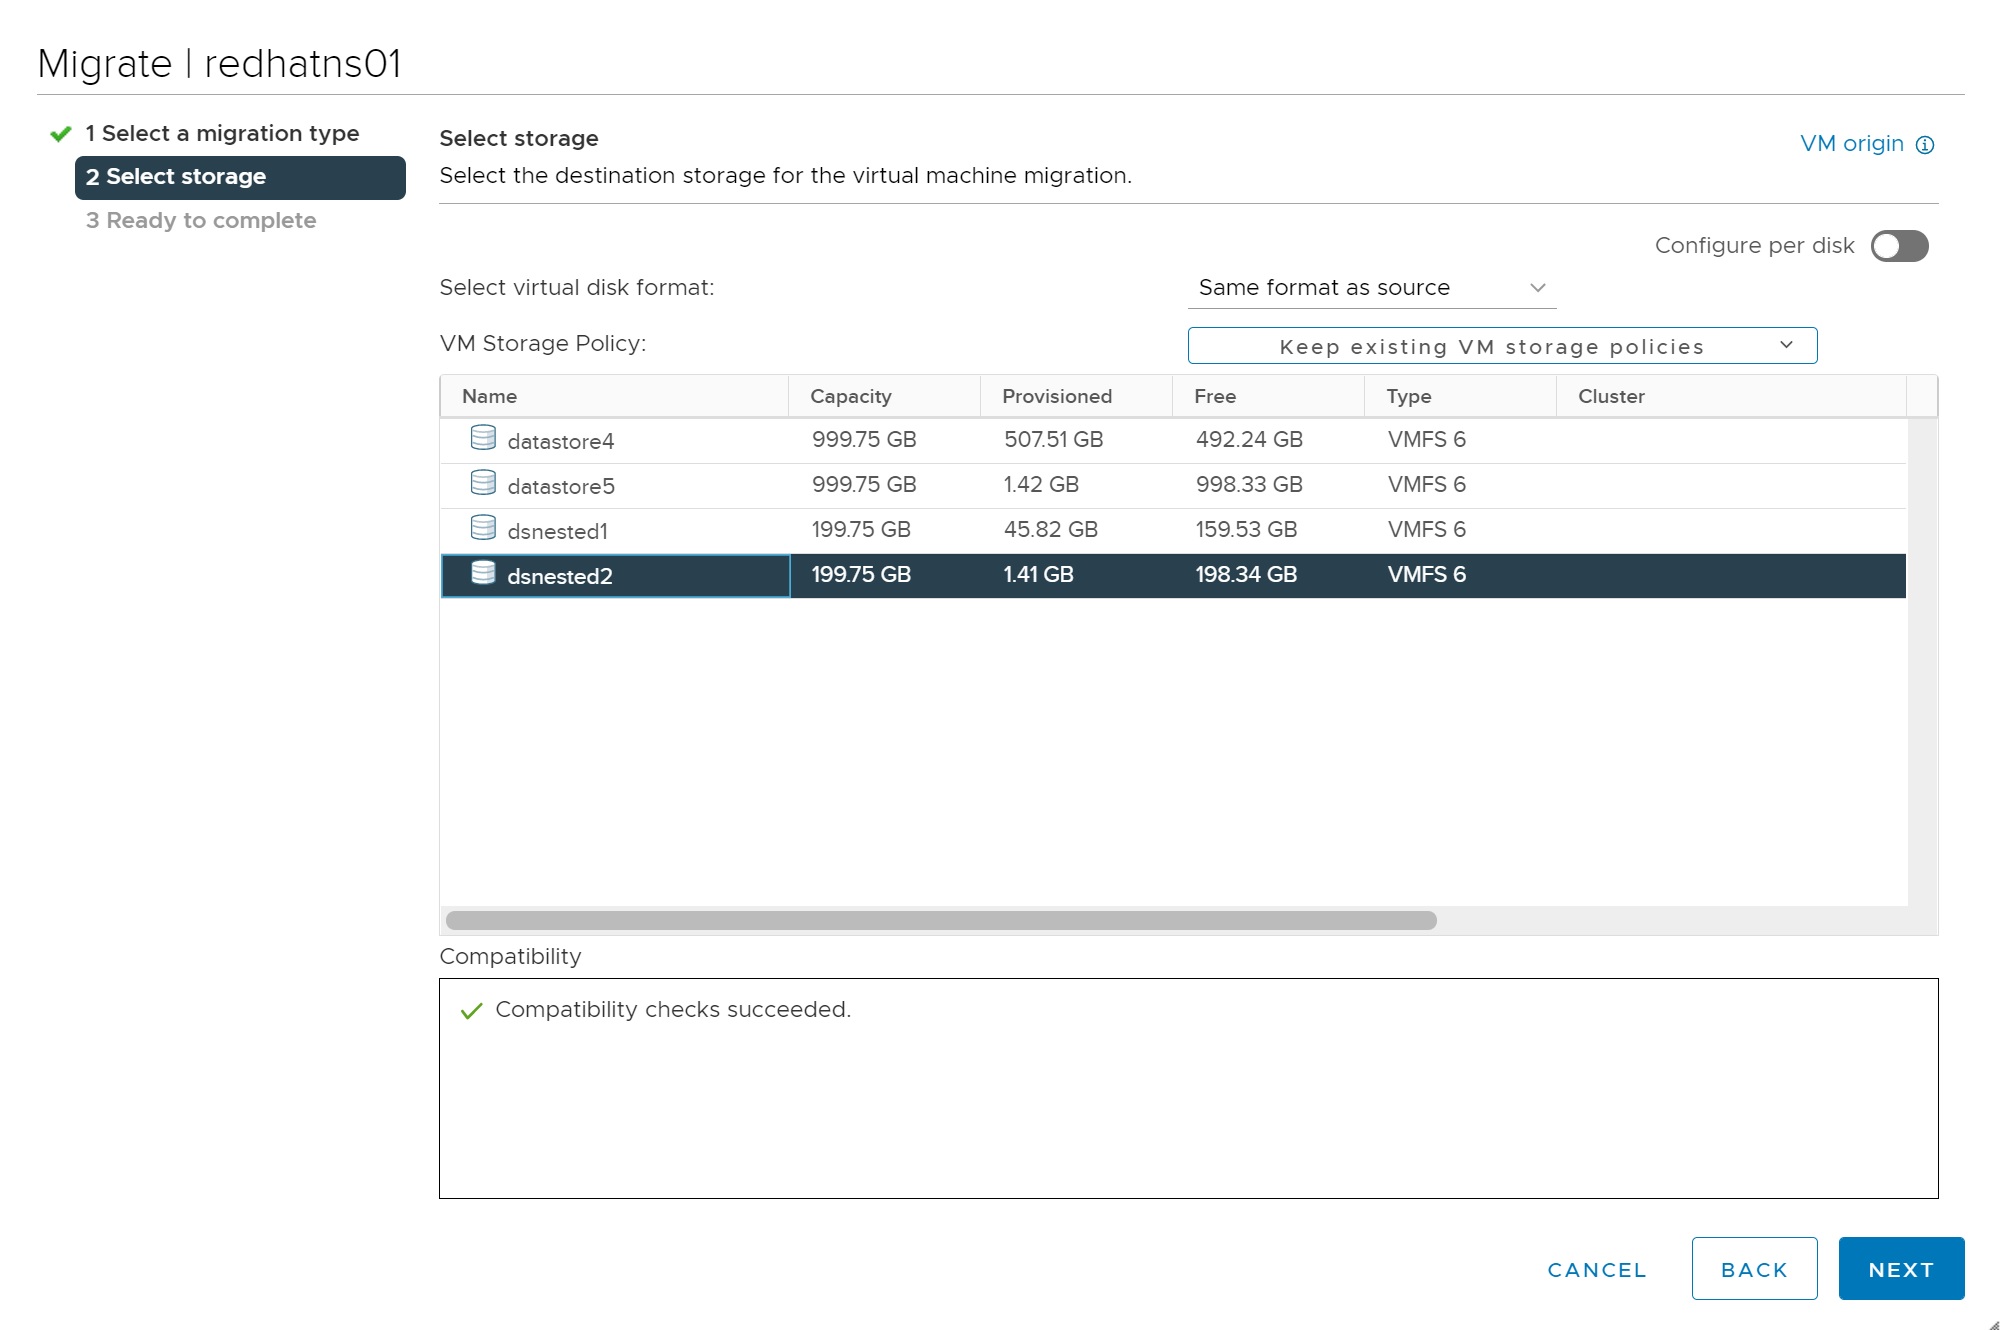Click the datastore5 datastore icon
Image resolution: width=2001 pixels, height=1330 pixels.
click(x=483, y=483)
